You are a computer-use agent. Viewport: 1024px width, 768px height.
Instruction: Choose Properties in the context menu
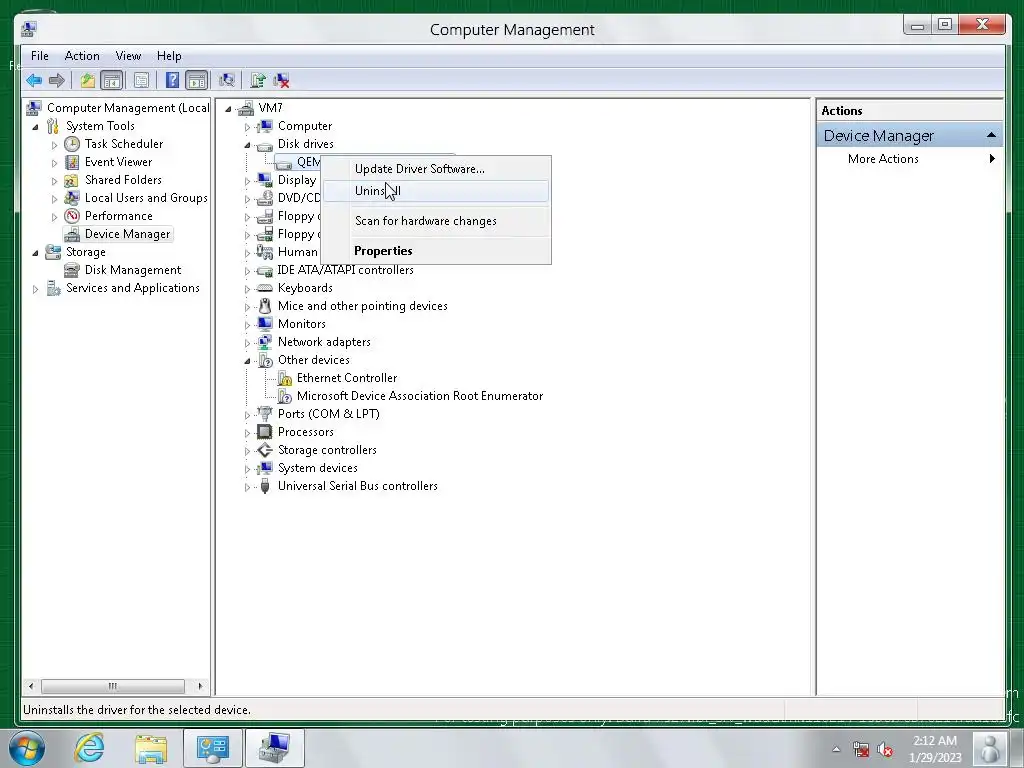[436, 251]
